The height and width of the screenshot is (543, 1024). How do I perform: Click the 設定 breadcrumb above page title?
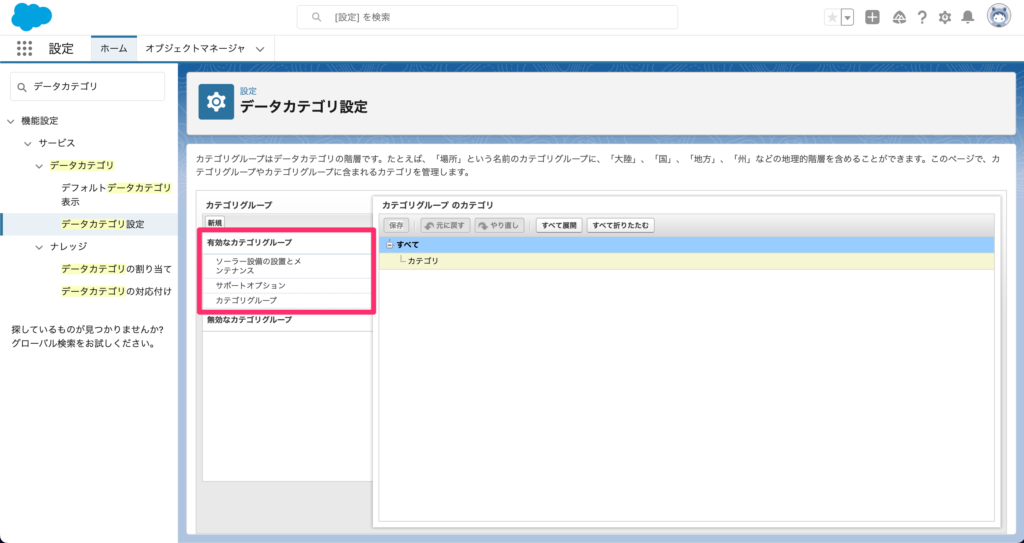tap(248, 91)
